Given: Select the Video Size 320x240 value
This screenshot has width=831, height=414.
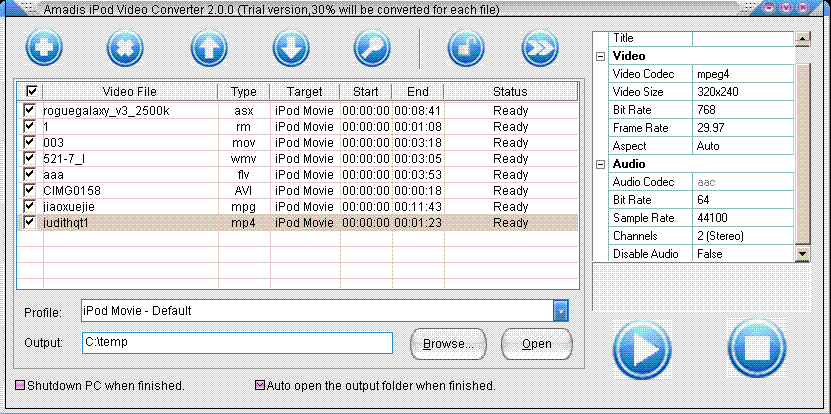Looking at the screenshot, I should [743, 92].
